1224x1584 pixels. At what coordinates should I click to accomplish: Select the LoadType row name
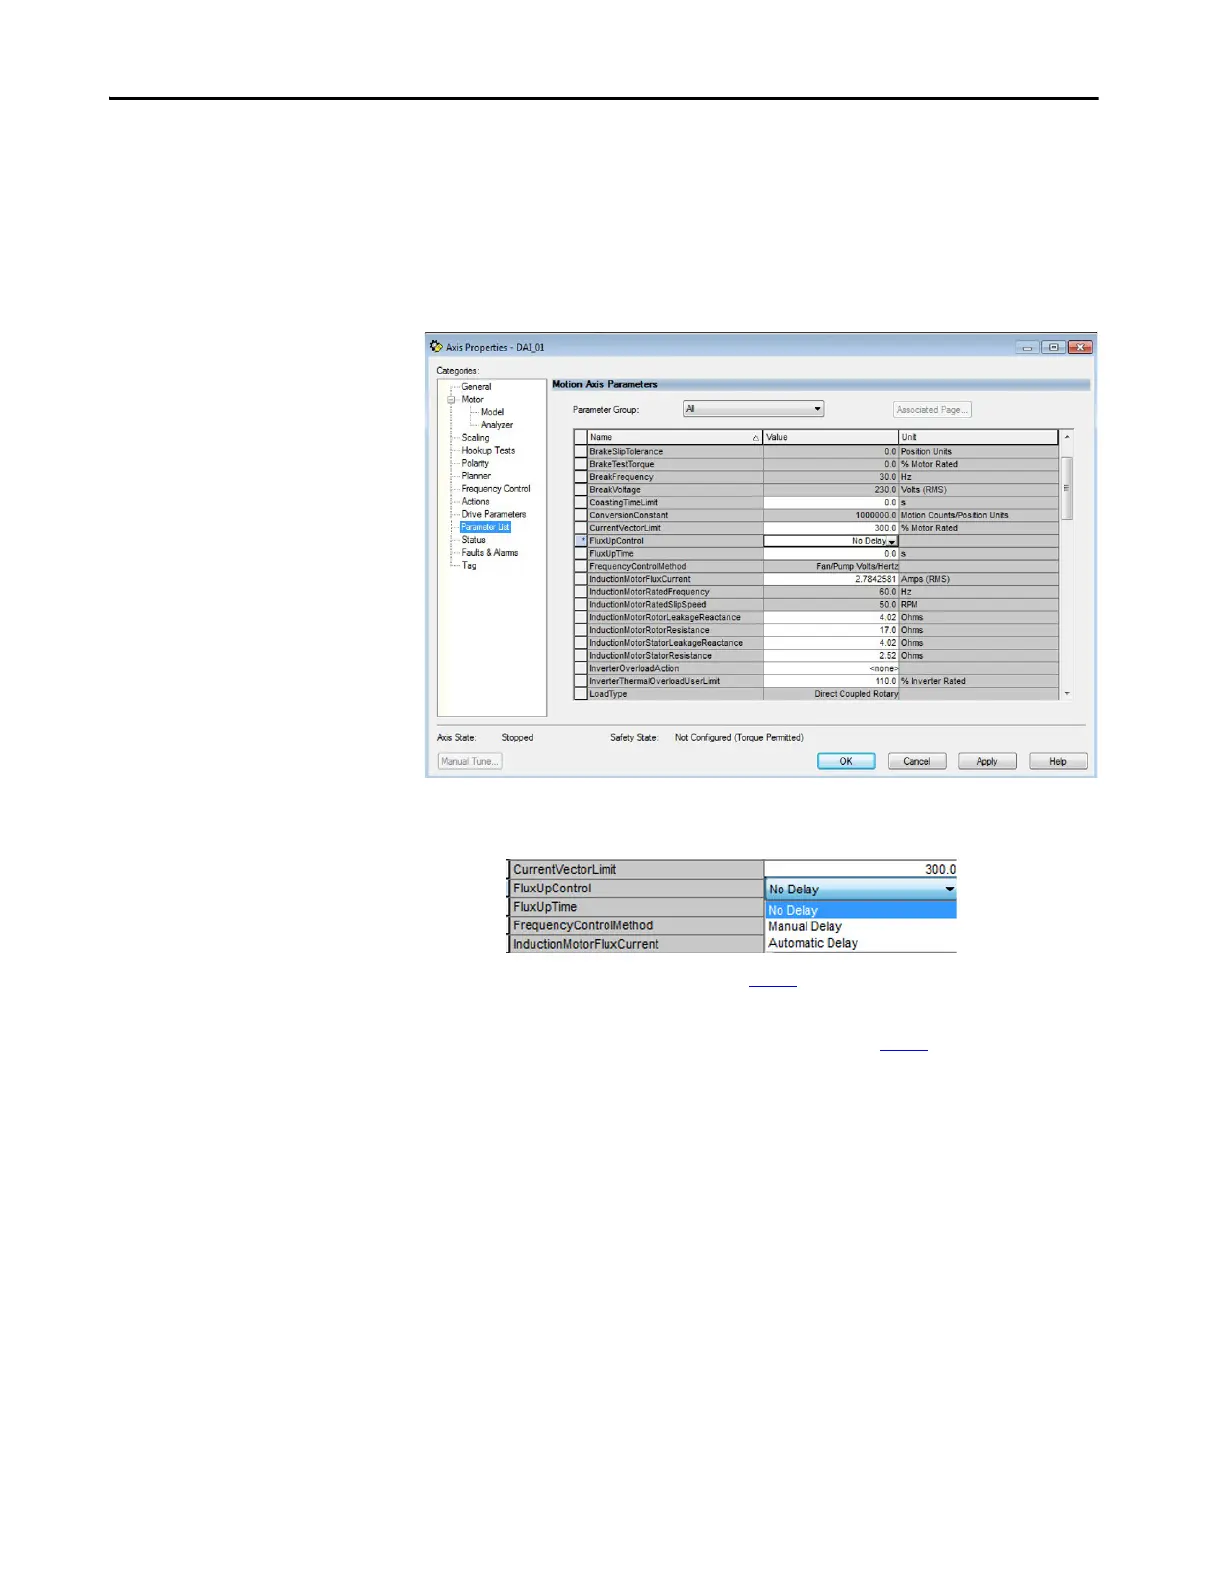(608, 694)
